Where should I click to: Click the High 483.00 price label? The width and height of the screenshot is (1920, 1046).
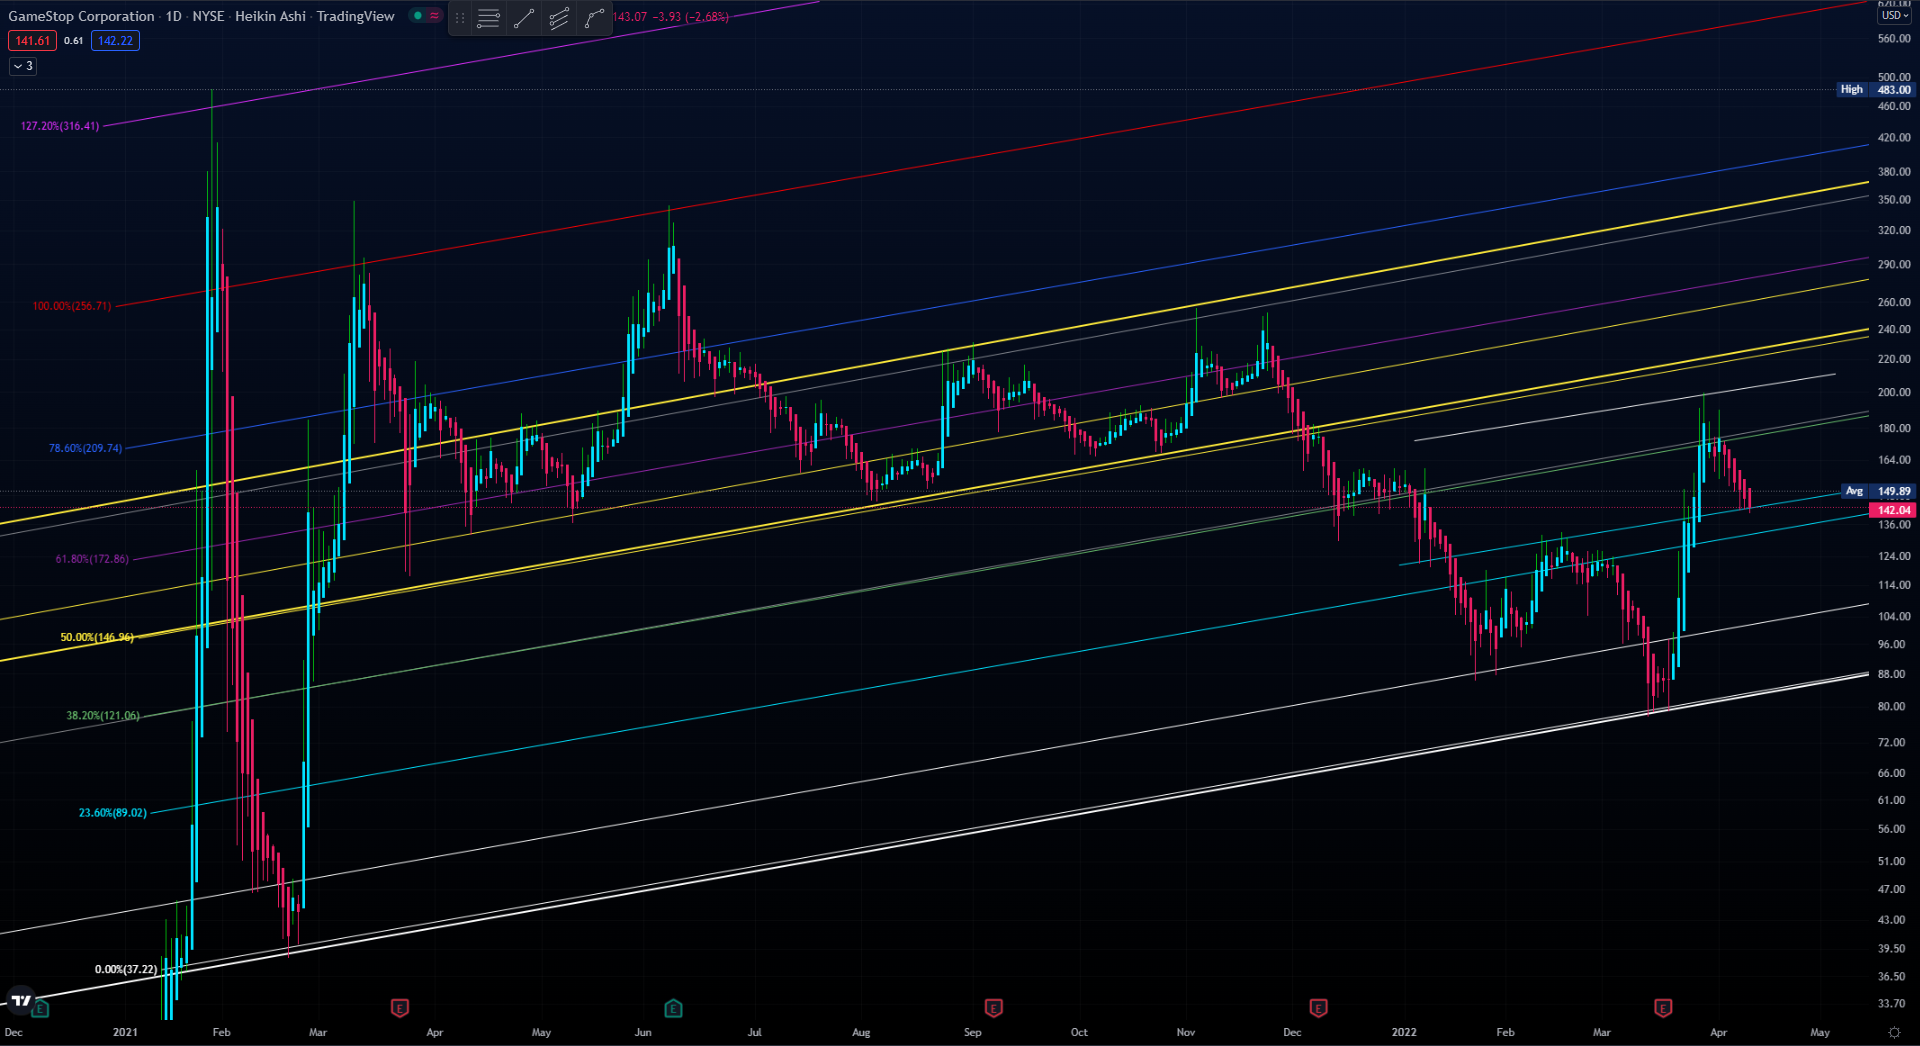(x=1876, y=90)
